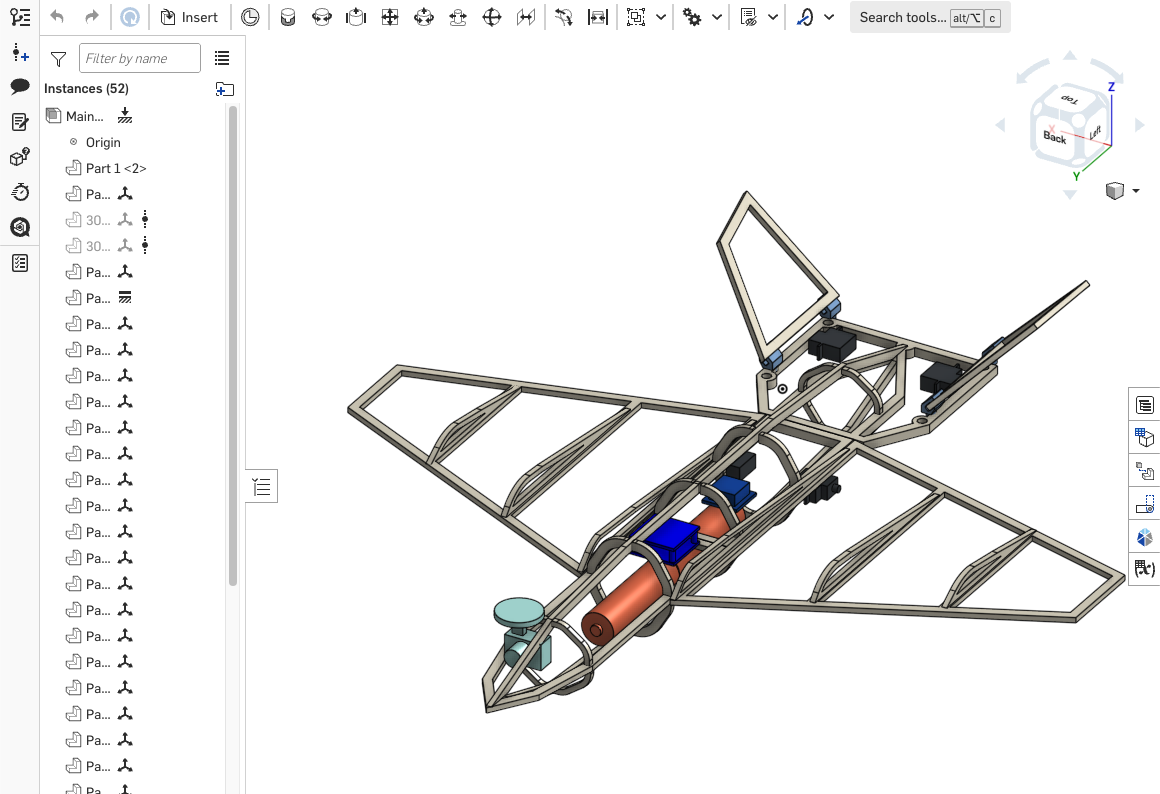
Task: Select the Pa... row with the striped fixed icon
Action: [98, 298]
